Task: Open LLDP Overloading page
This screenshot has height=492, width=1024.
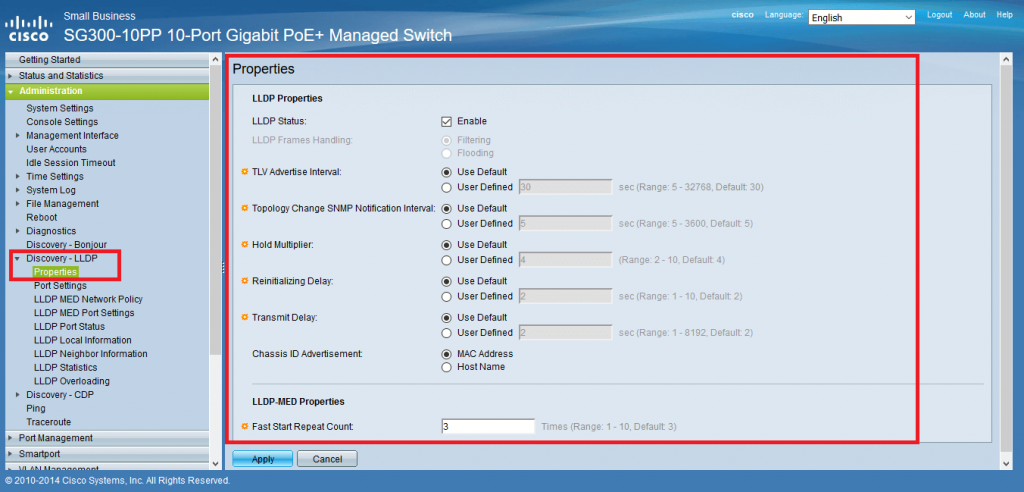Action: tap(72, 382)
